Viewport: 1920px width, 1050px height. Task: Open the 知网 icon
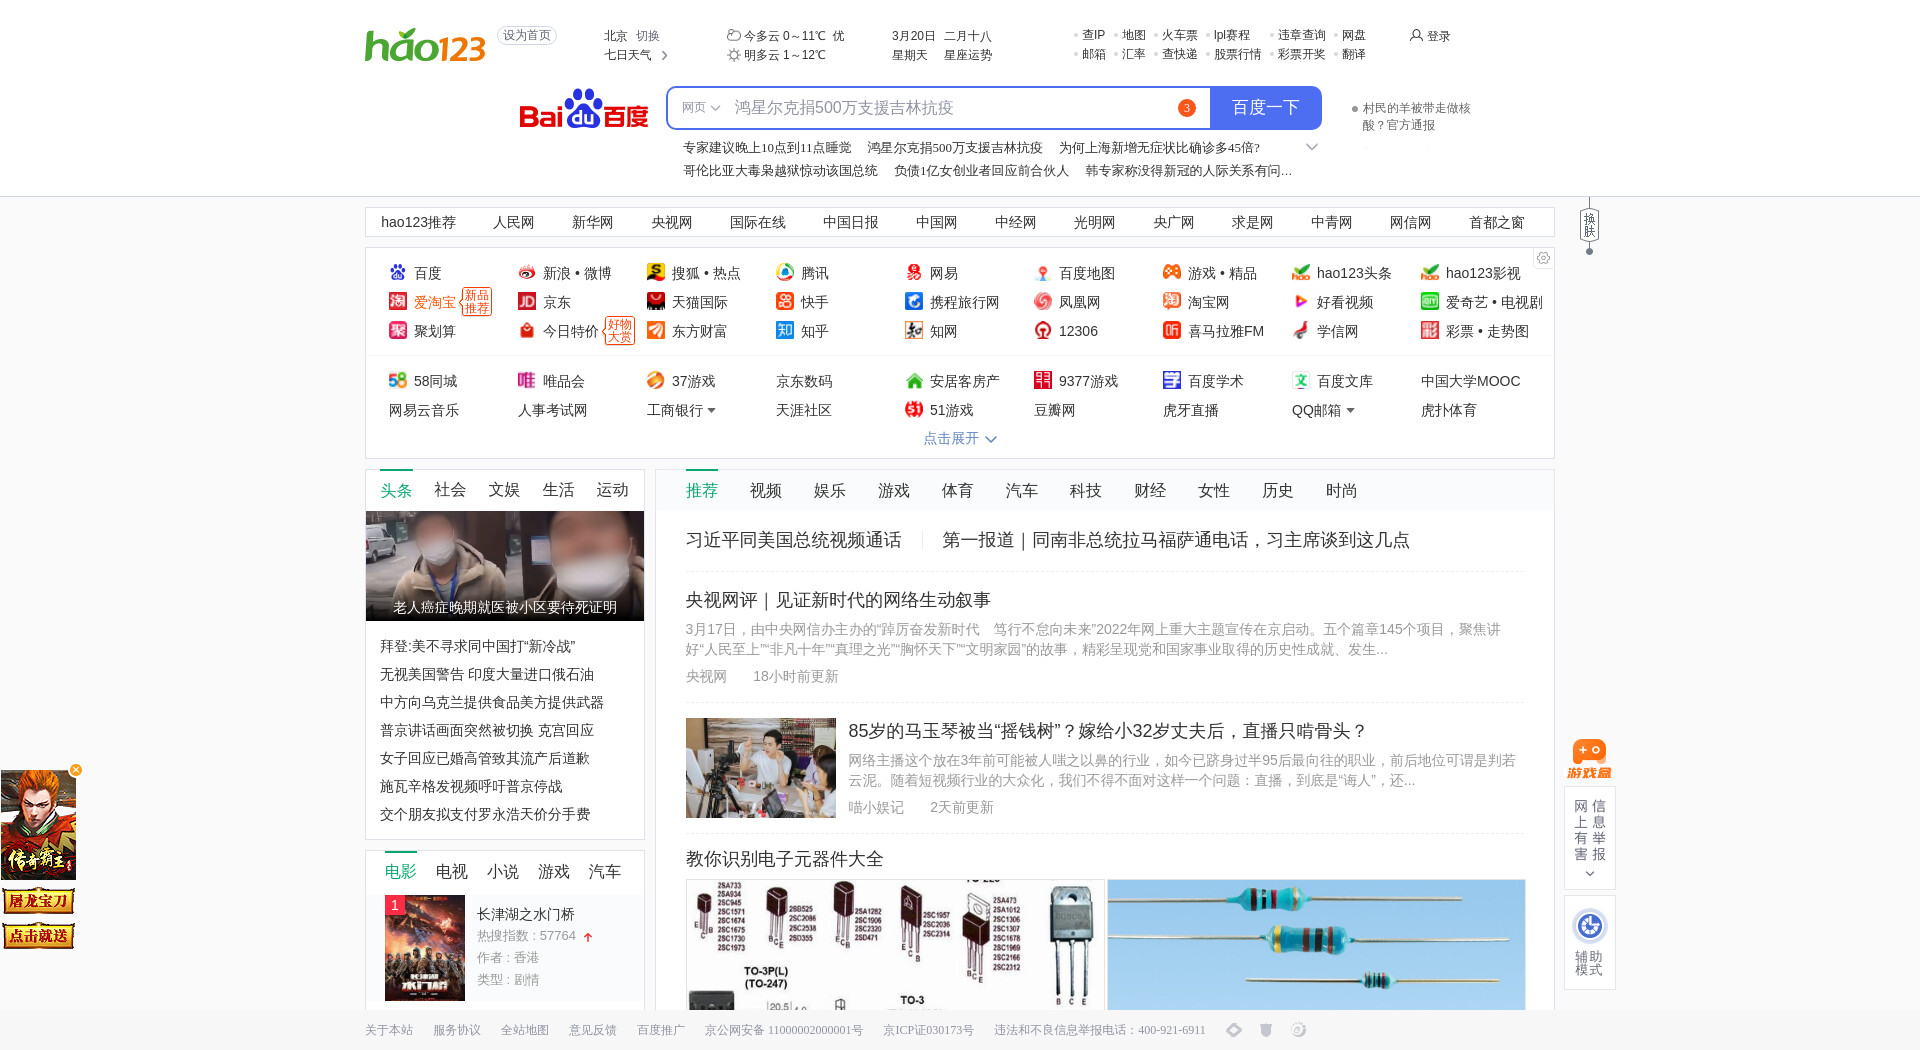click(914, 331)
